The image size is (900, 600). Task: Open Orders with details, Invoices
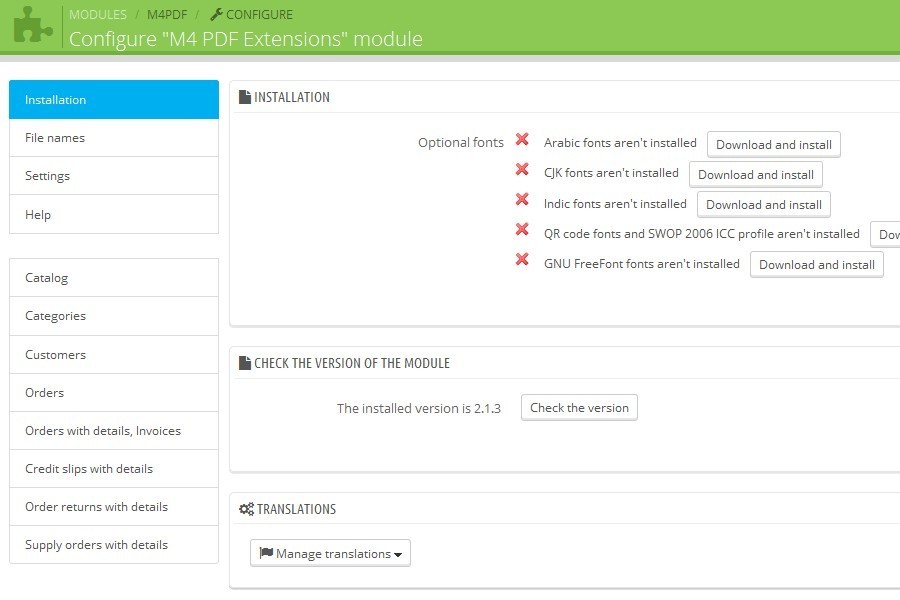[x=114, y=431]
